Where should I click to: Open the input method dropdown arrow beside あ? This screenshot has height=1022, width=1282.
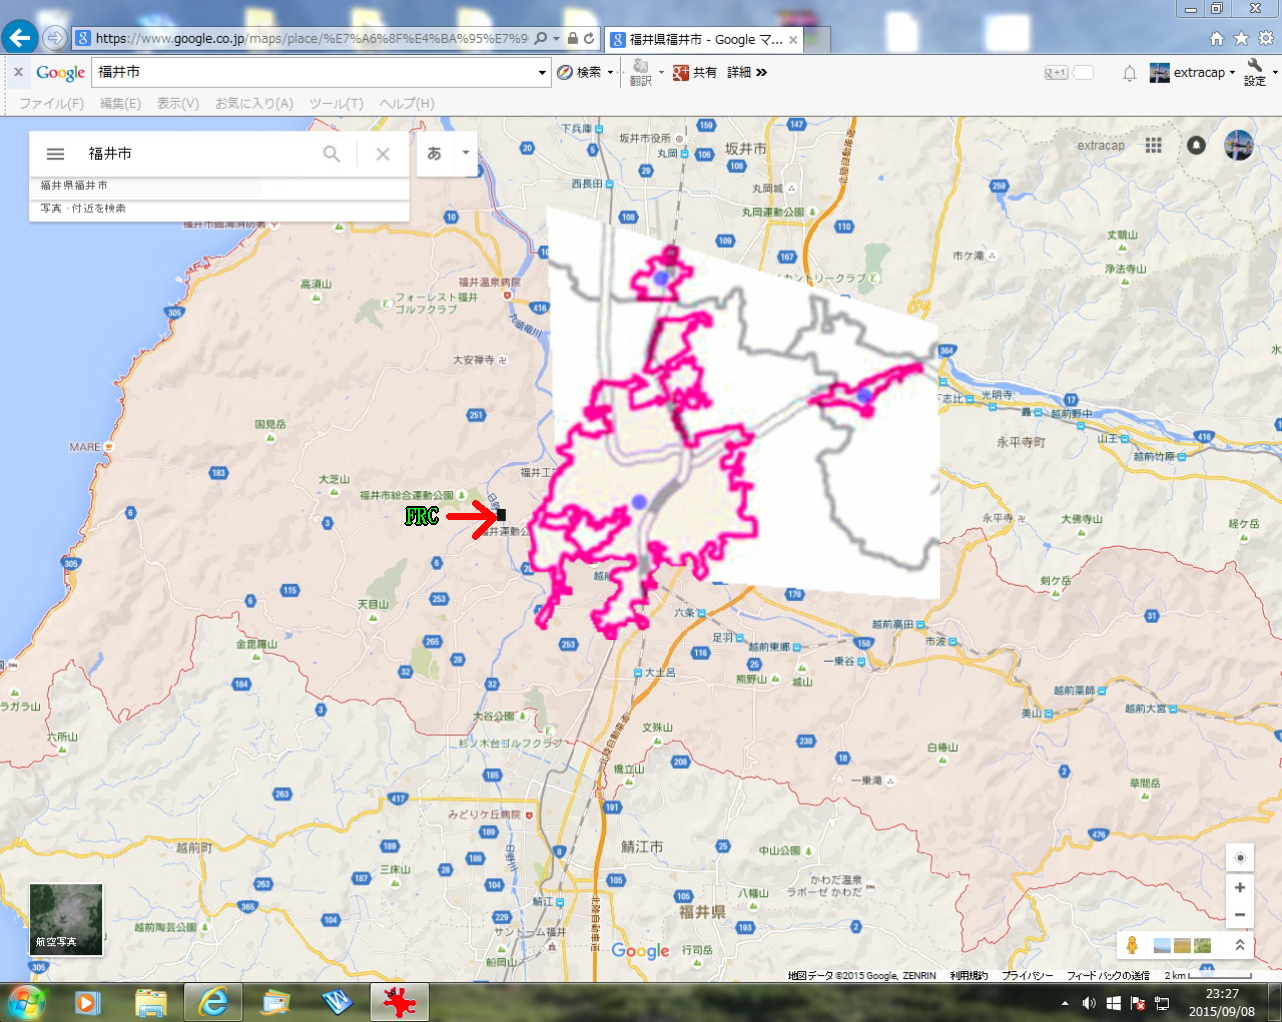click(465, 153)
